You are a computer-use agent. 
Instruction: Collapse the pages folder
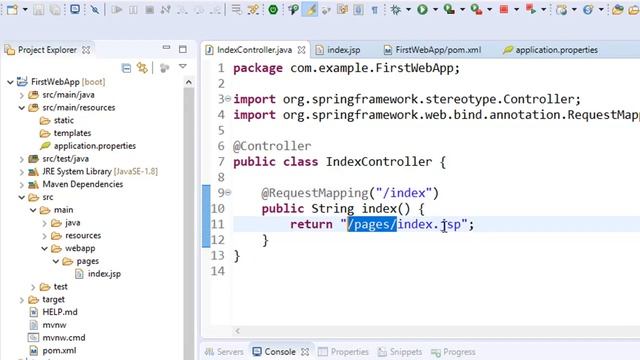[56, 261]
